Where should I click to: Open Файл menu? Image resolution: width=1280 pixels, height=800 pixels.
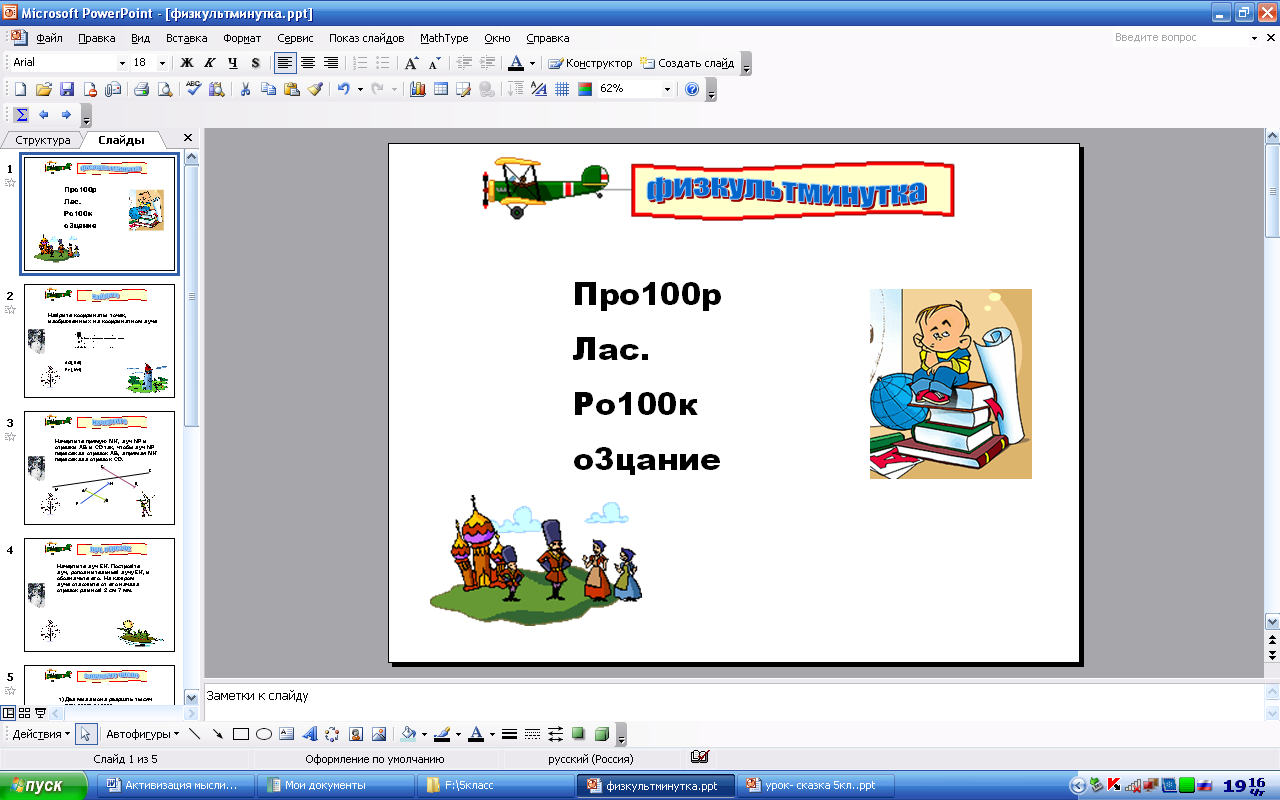pos(49,38)
